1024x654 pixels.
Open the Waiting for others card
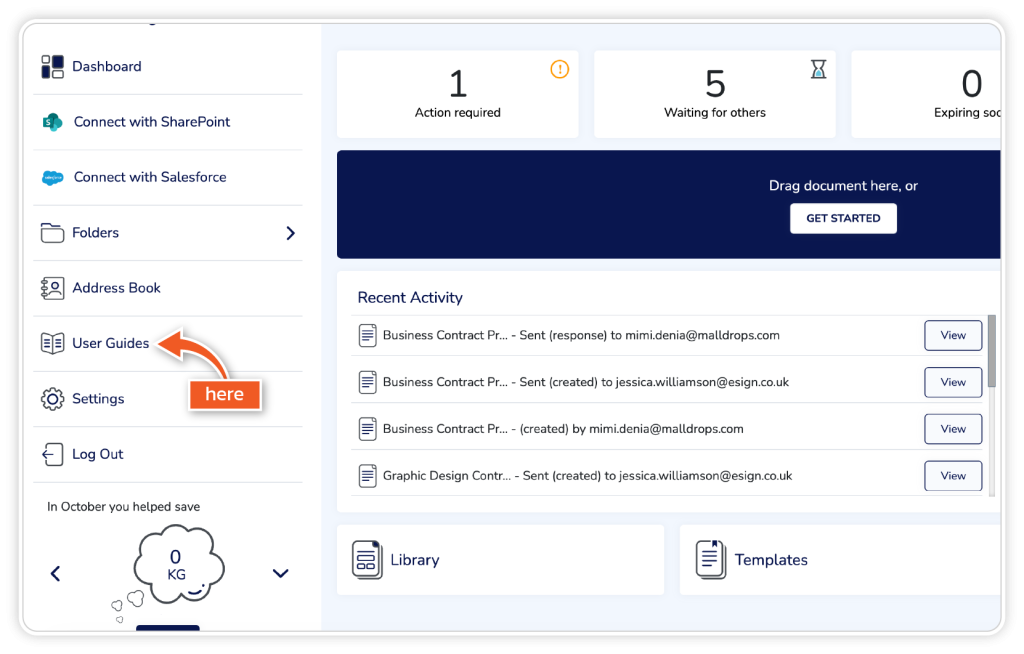(x=714, y=95)
